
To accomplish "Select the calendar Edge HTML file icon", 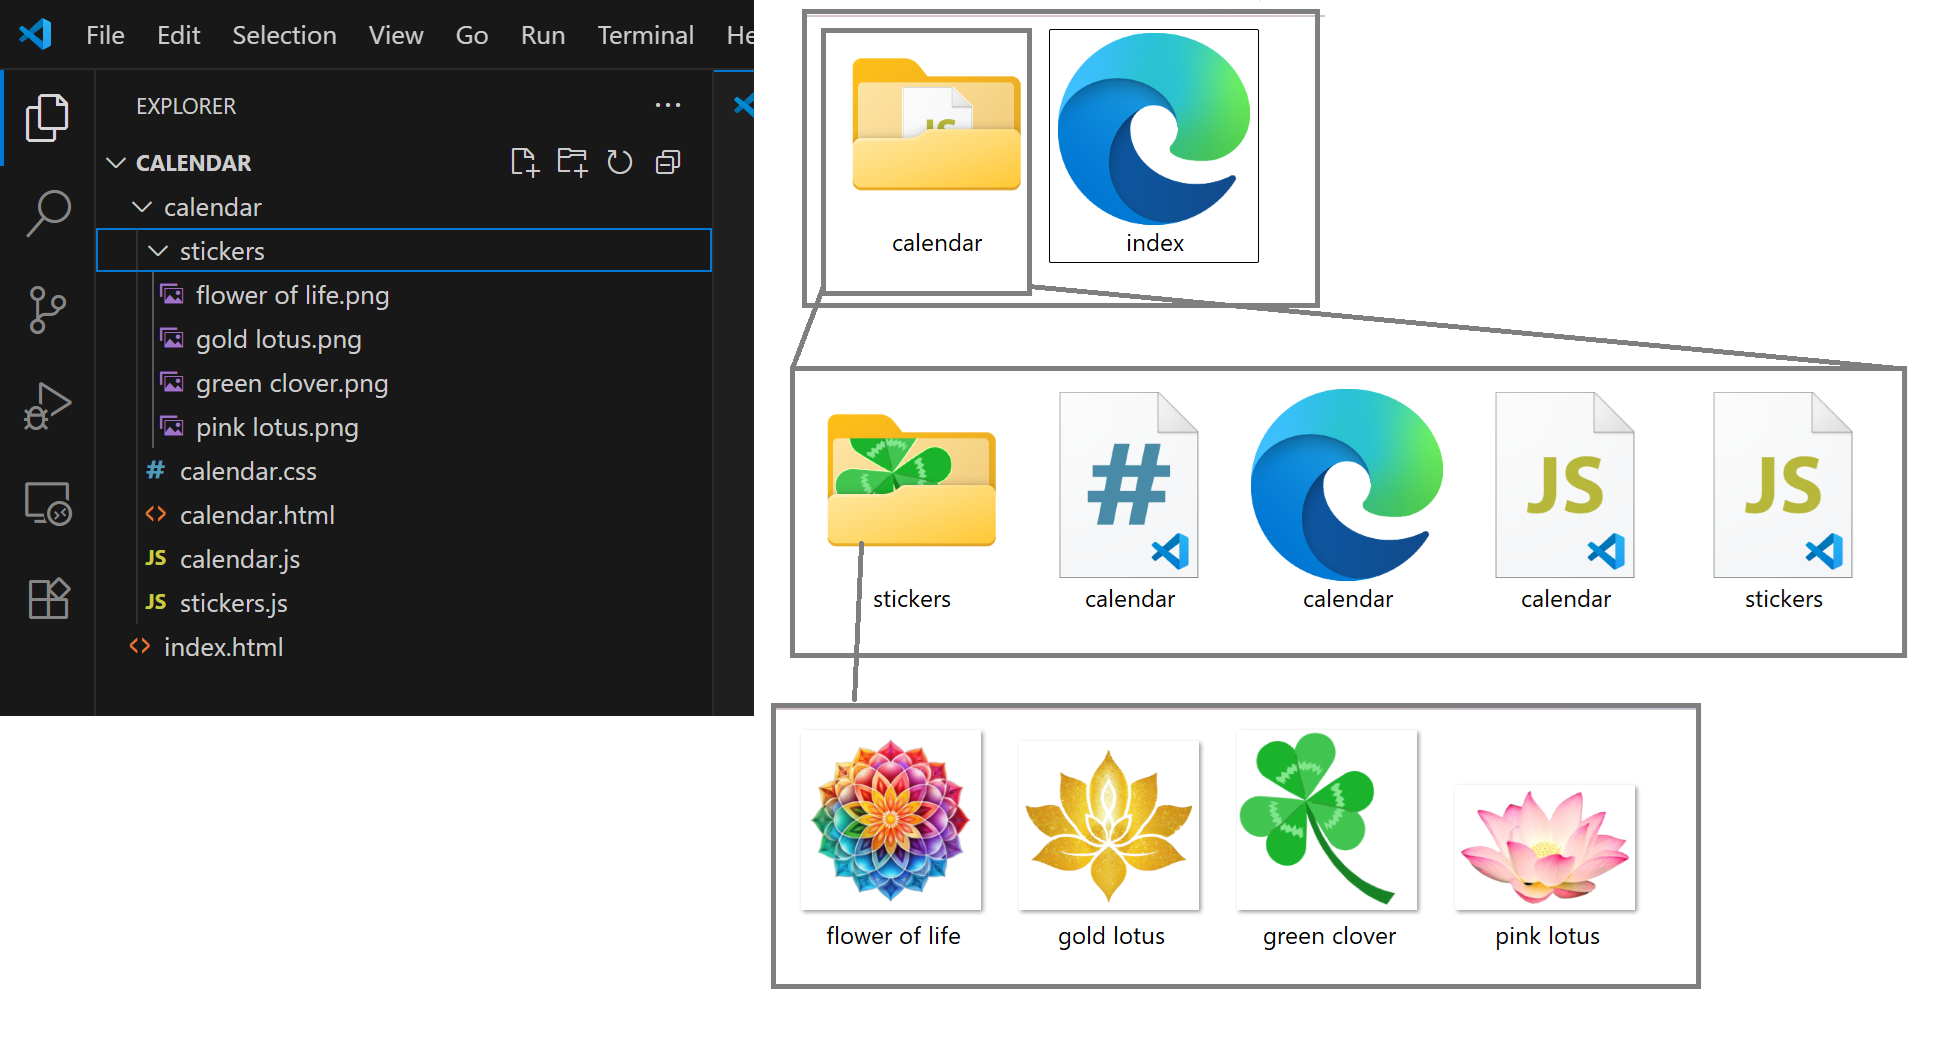I will (1347, 485).
